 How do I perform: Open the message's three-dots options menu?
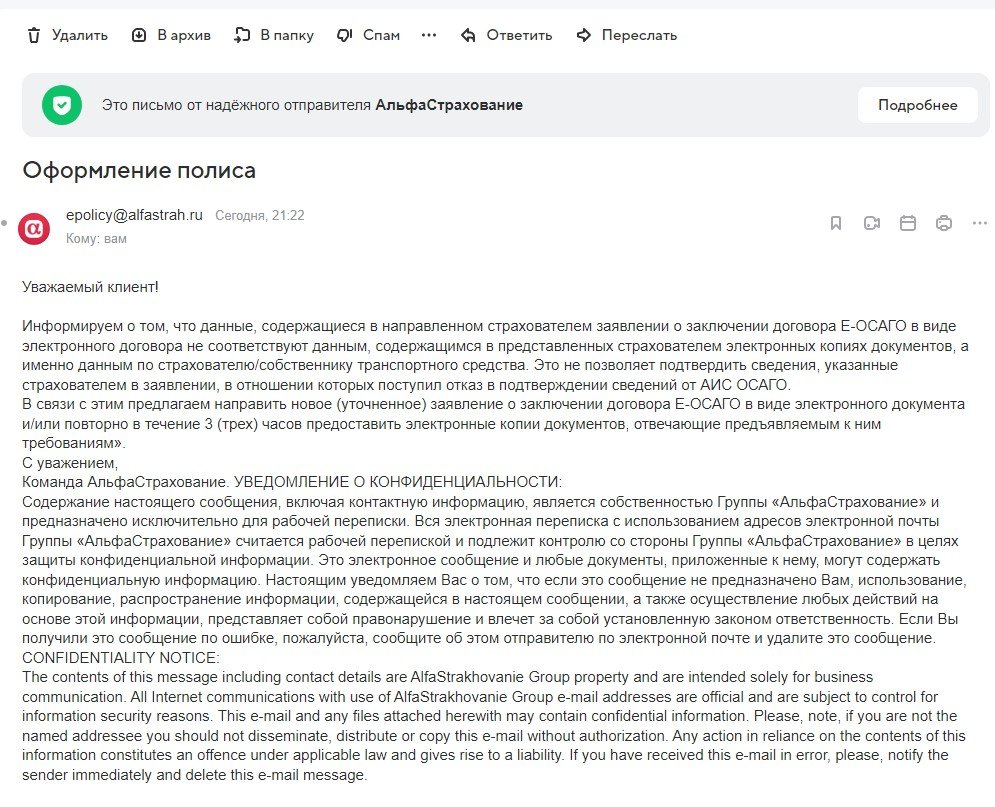point(979,223)
